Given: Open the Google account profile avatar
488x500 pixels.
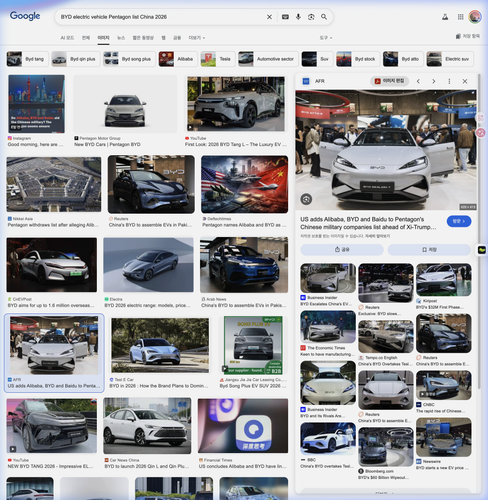Looking at the screenshot, I should pos(475,17).
